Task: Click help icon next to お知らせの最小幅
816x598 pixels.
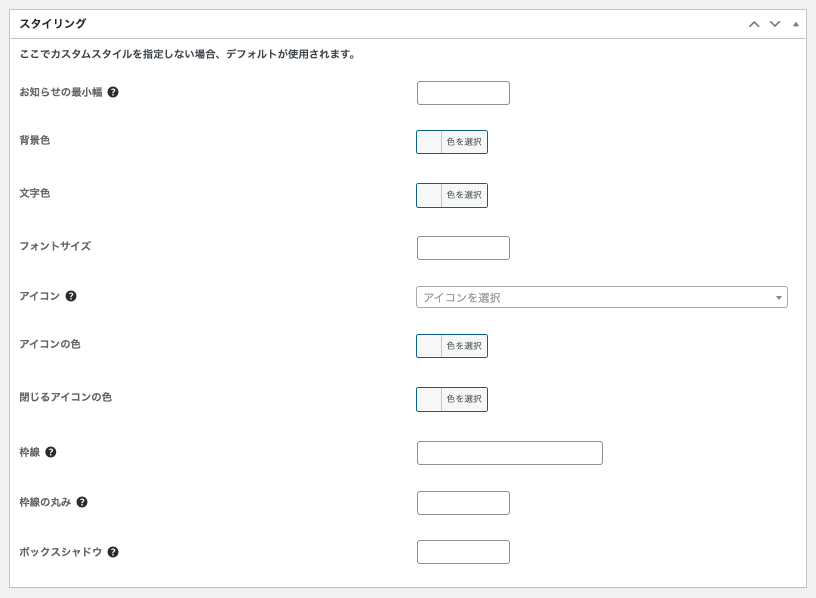Action: point(113,92)
